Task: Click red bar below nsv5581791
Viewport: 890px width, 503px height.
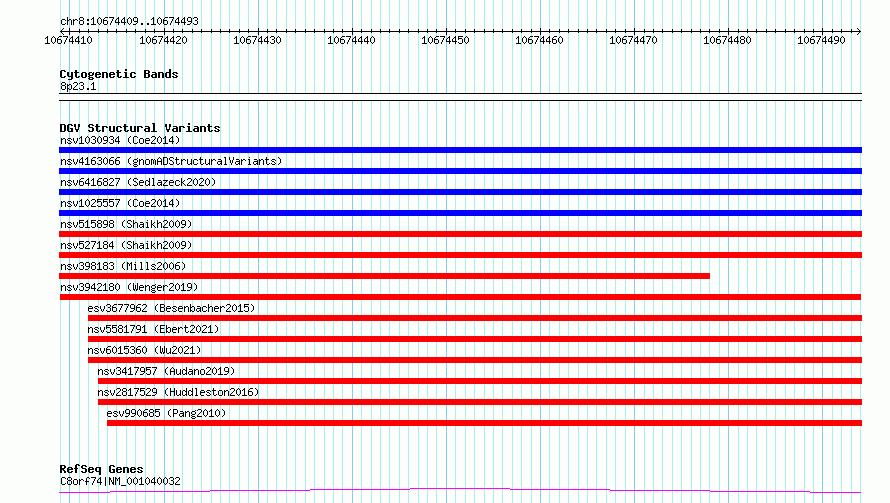Action: tap(475, 339)
